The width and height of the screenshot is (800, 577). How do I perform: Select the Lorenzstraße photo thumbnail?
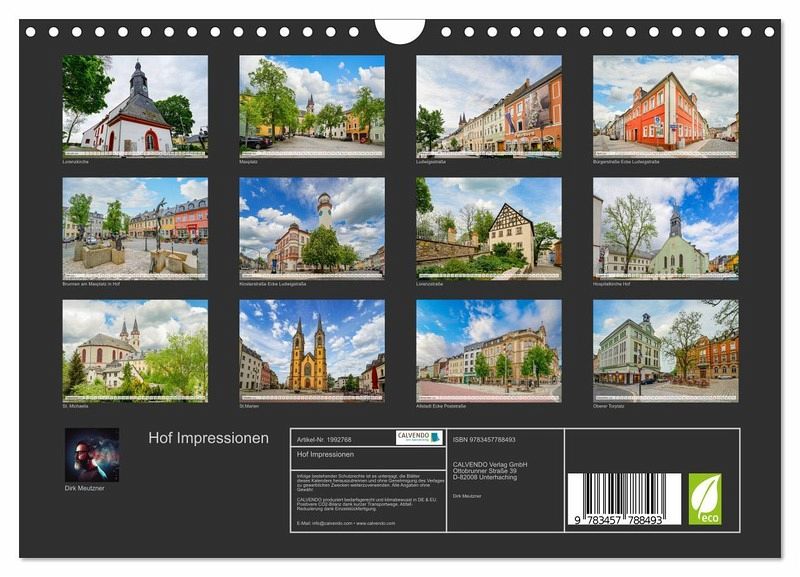pyautogui.click(x=488, y=227)
